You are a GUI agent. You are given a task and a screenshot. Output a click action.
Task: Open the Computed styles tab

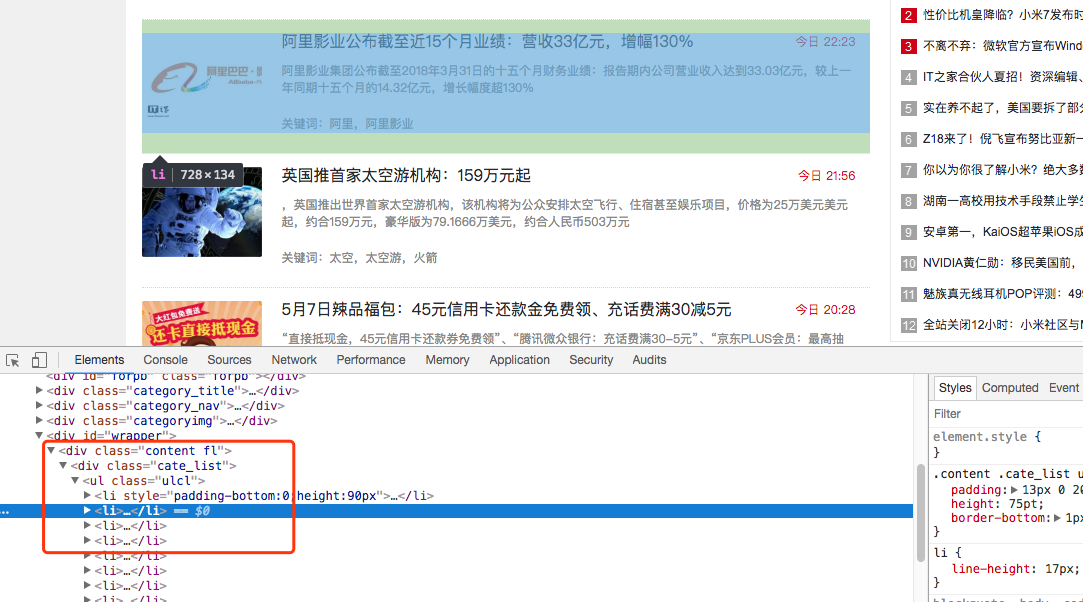(1009, 387)
